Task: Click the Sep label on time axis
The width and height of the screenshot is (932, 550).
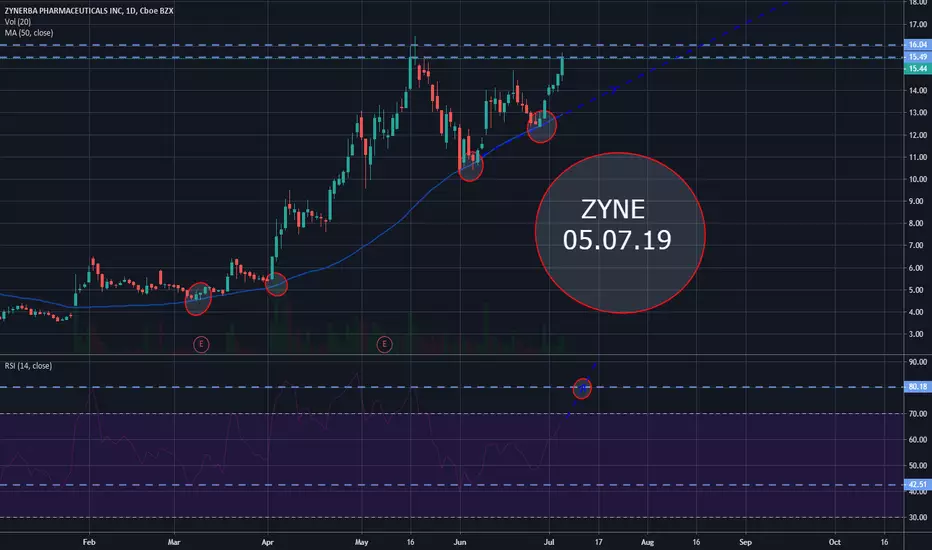Action: pyautogui.click(x=745, y=542)
